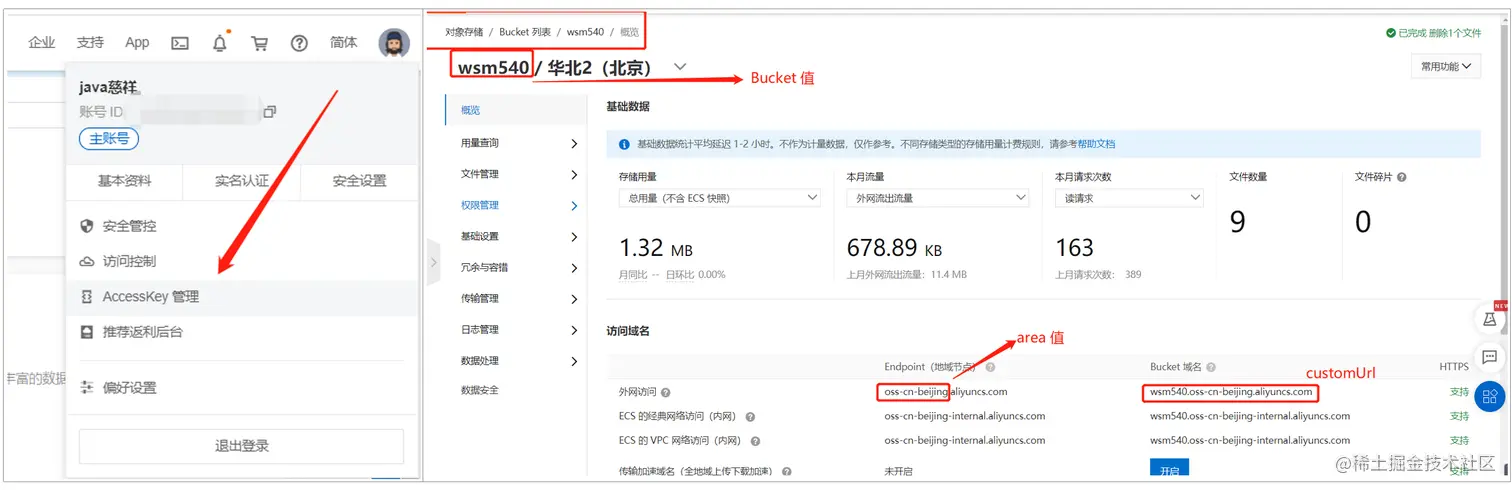Image resolution: width=1512 pixels, height=490 pixels.
Task: Expand 日志管理 in the sidebar
Action: click(x=573, y=330)
